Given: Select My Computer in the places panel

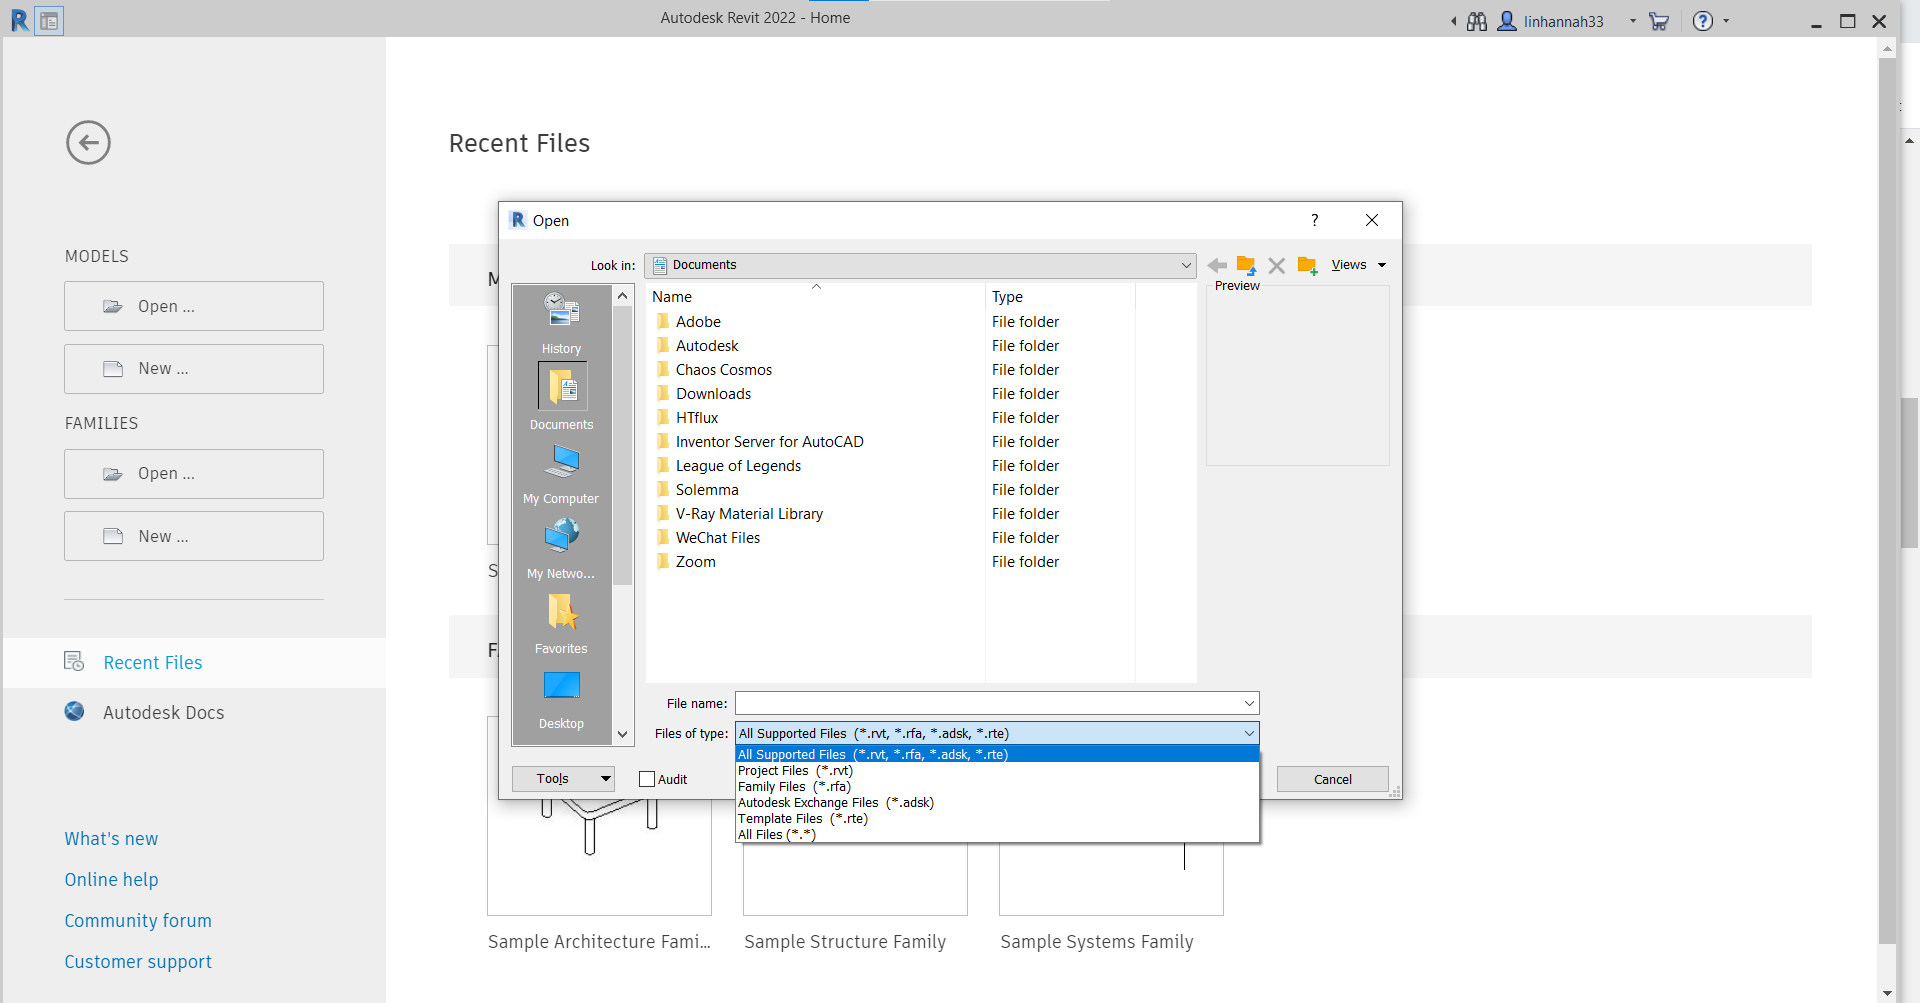Looking at the screenshot, I should coord(561,470).
